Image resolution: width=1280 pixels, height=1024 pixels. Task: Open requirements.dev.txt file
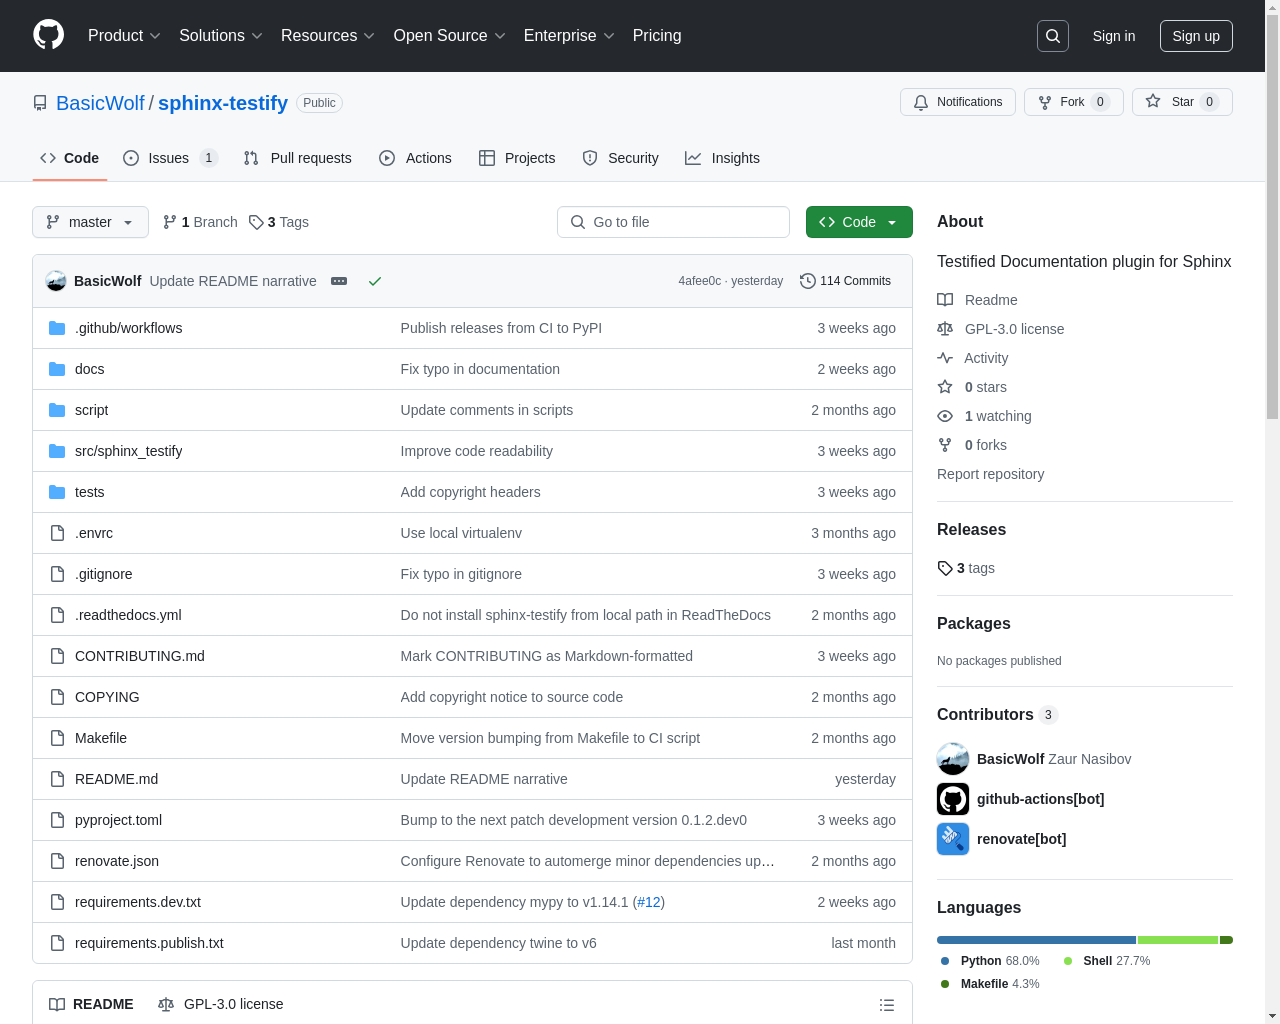pyautogui.click(x=138, y=902)
